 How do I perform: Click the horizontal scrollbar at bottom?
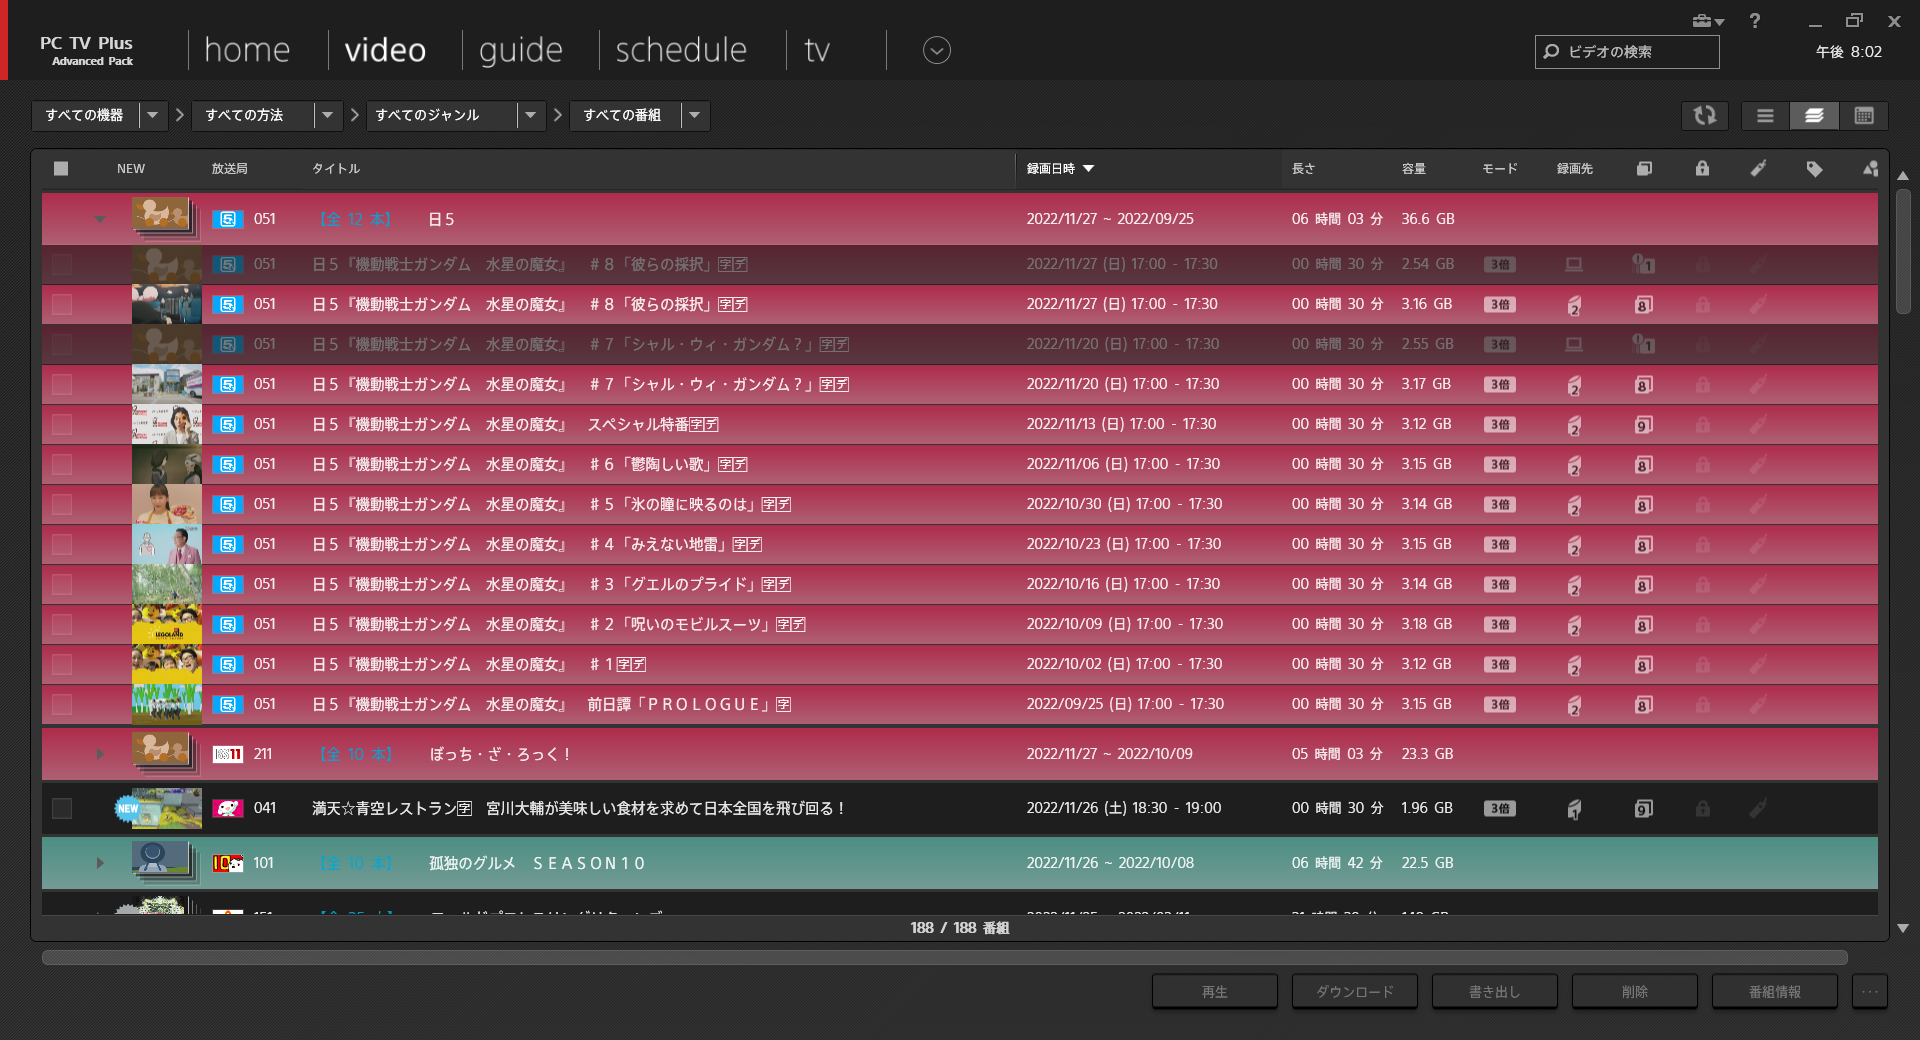(944, 958)
